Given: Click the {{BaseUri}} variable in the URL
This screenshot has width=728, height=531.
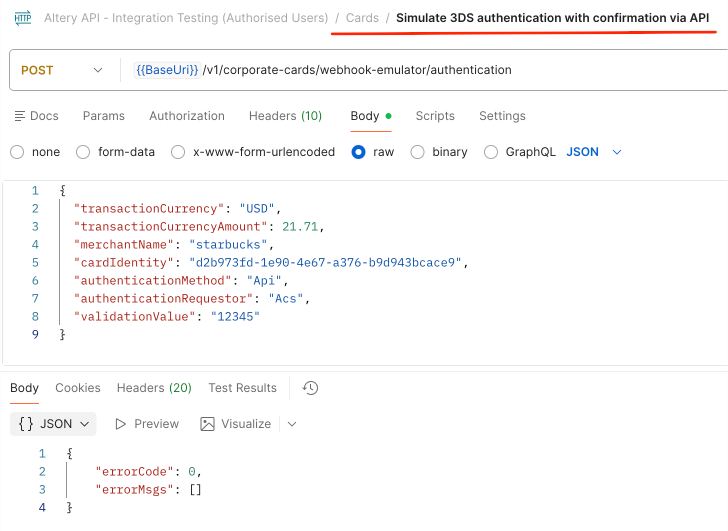Looking at the screenshot, I should pos(167,70).
